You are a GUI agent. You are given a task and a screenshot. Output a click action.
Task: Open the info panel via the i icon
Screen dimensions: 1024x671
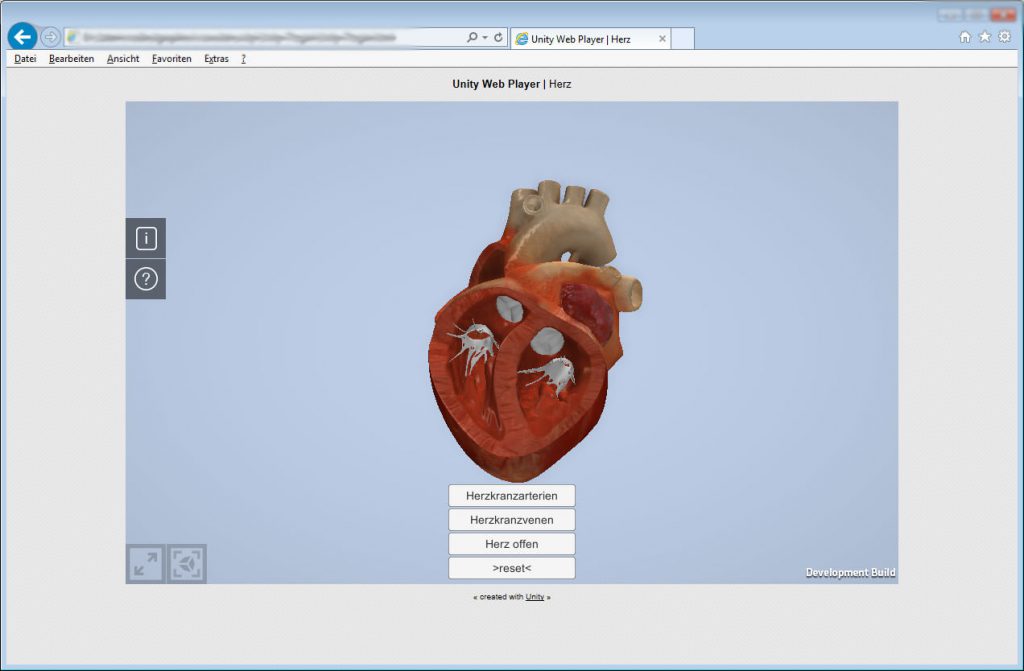[x=145, y=237]
